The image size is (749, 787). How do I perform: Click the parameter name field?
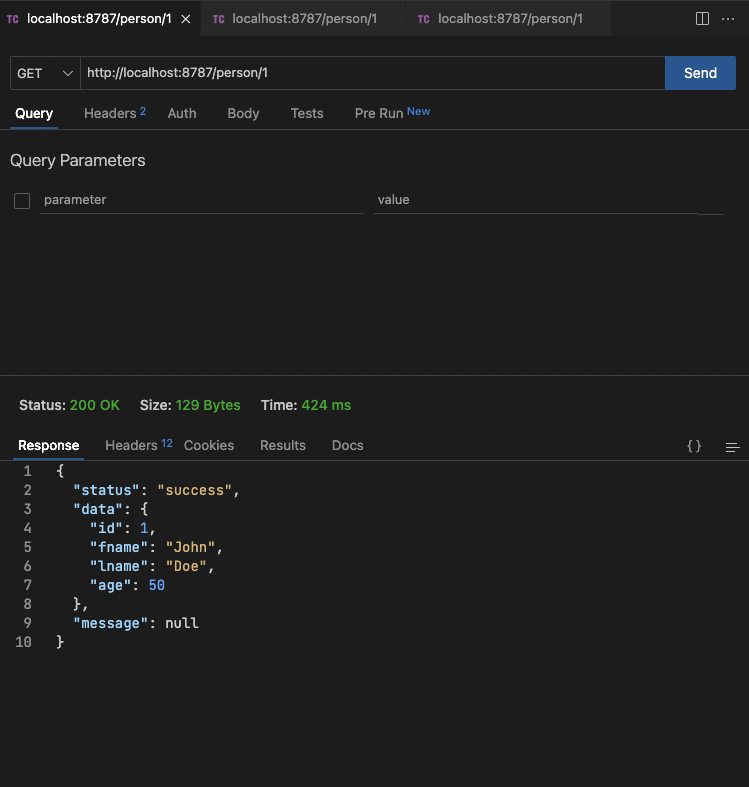pyautogui.click(x=202, y=200)
